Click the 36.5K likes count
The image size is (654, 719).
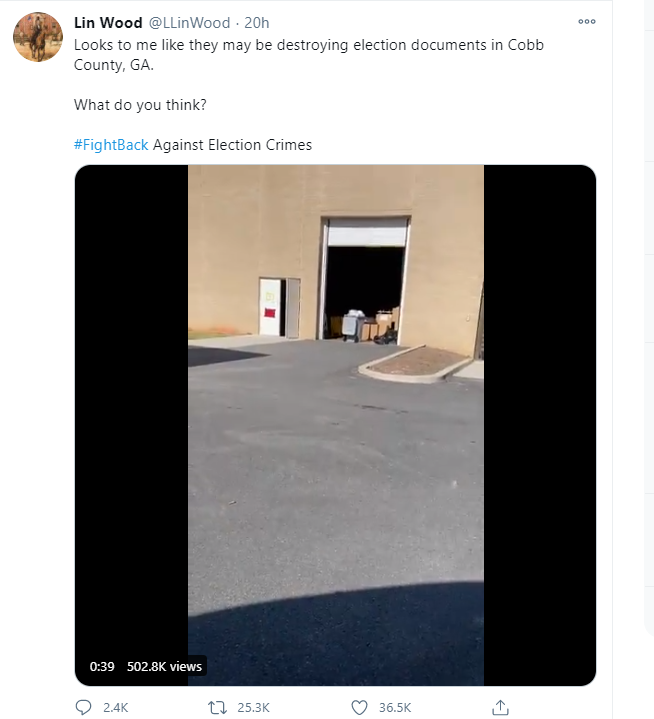point(395,708)
